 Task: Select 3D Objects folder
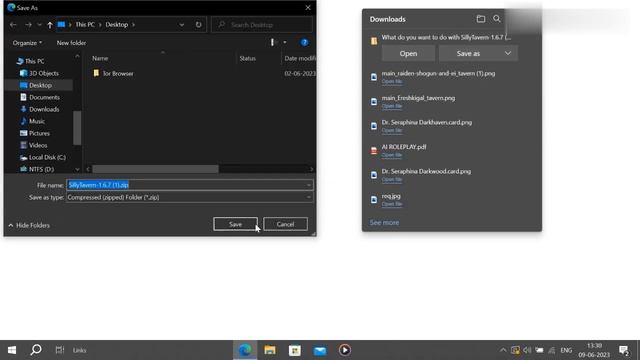pyautogui.click(x=43, y=73)
